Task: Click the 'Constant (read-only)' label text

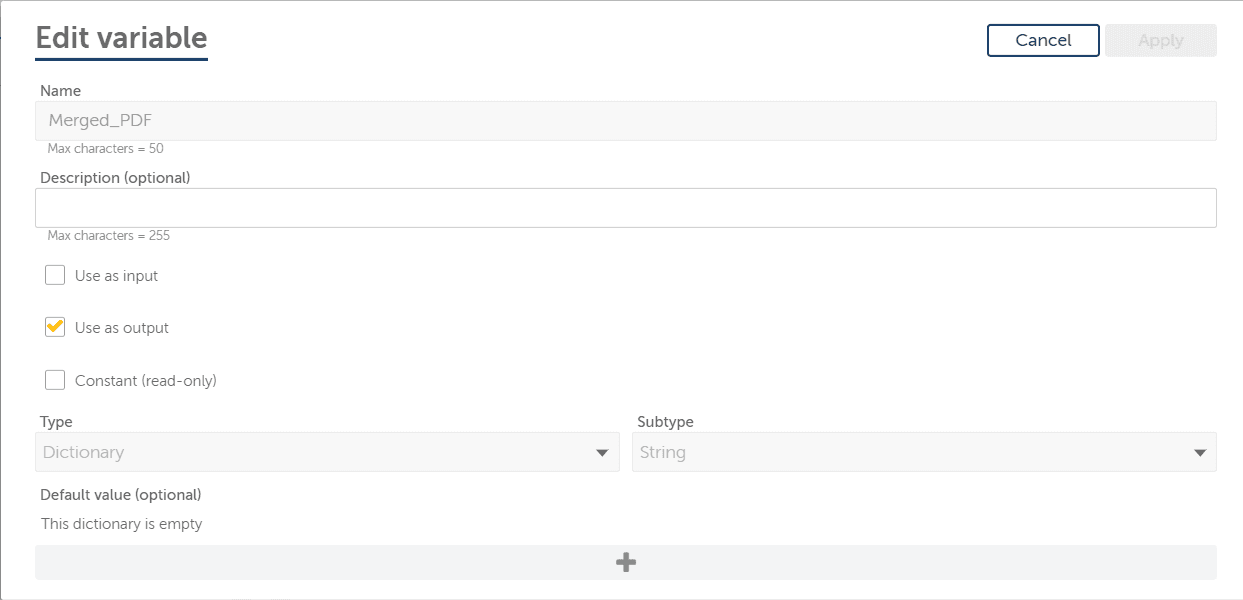Action: tap(146, 381)
